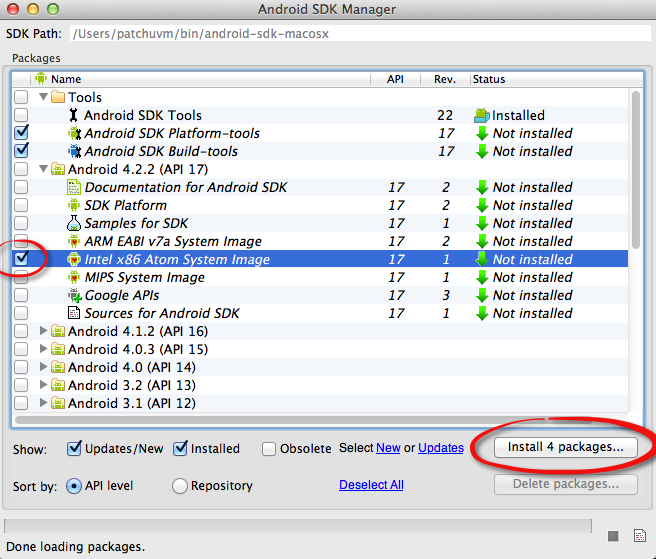This screenshot has width=656, height=559.
Task: Click the Android 4.1.2 (API 16) folder icon
Action: pos(58,331)
